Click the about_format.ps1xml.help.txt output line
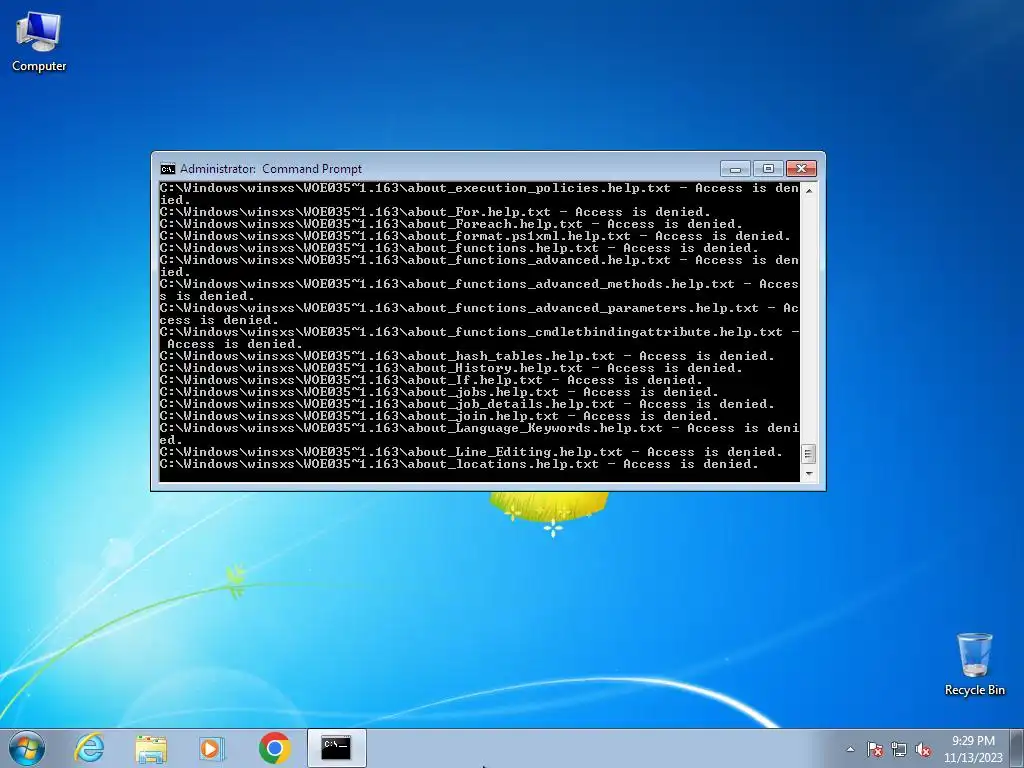1024x768 pixels. 475,236
